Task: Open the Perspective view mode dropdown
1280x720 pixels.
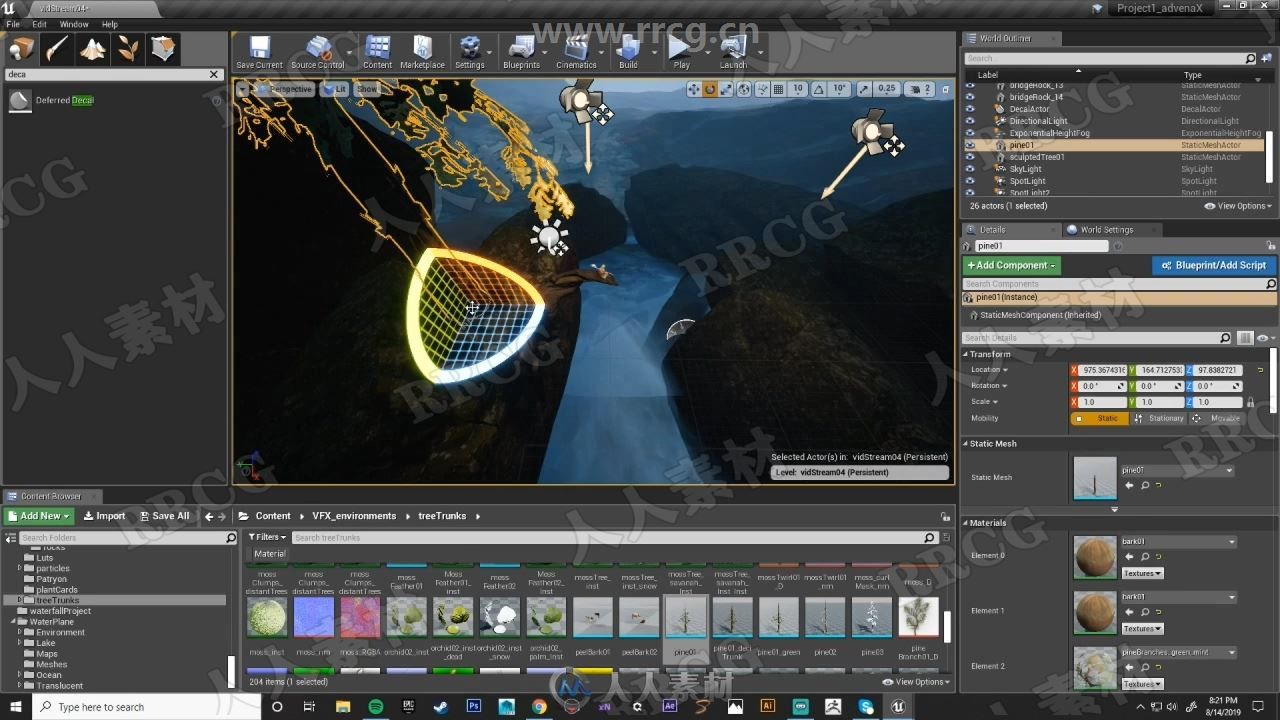Action: (x=284, y=89)
